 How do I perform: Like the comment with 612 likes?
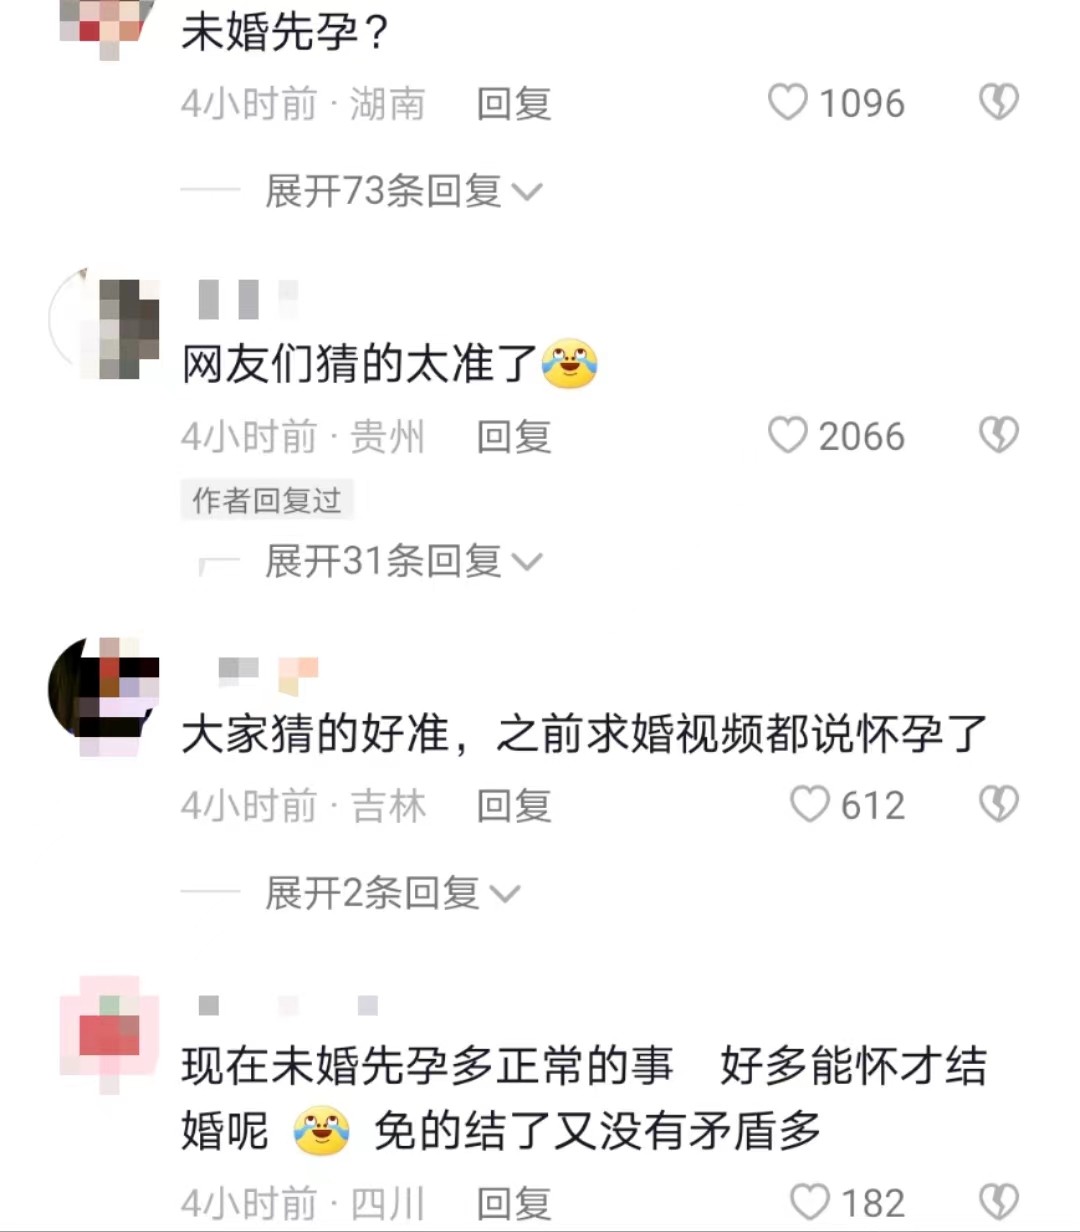[x=810, y=804]
